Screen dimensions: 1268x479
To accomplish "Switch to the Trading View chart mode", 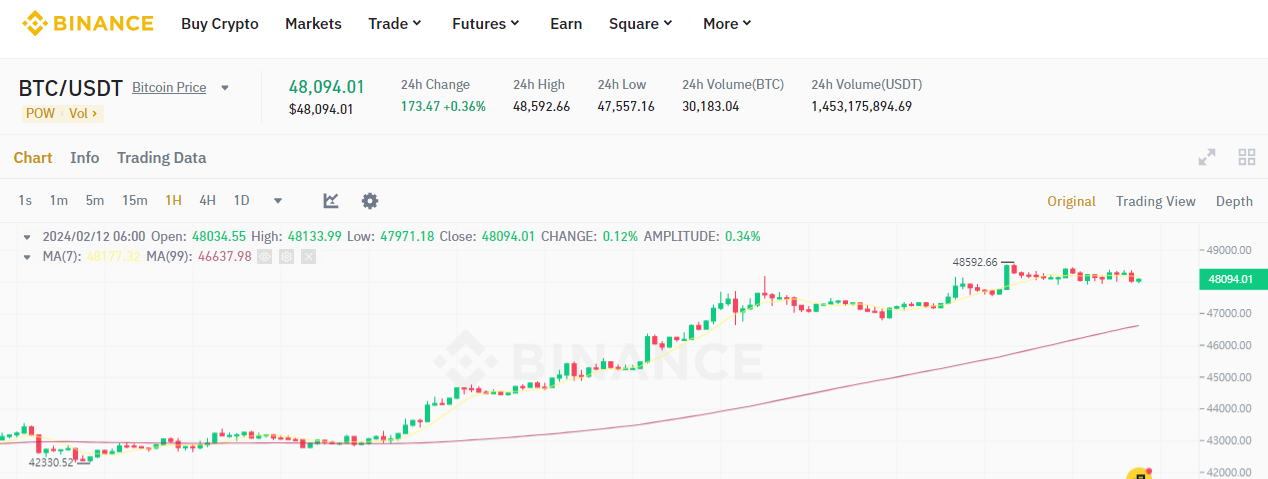I will pyautogui.click(x=1156, y=201).
